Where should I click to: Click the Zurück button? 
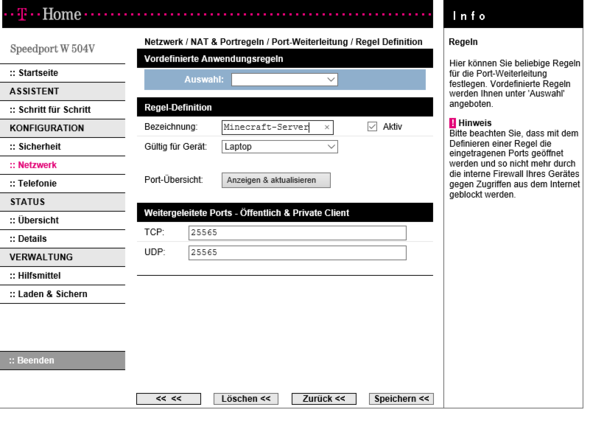pyautogui.click(x=324, y=399)
